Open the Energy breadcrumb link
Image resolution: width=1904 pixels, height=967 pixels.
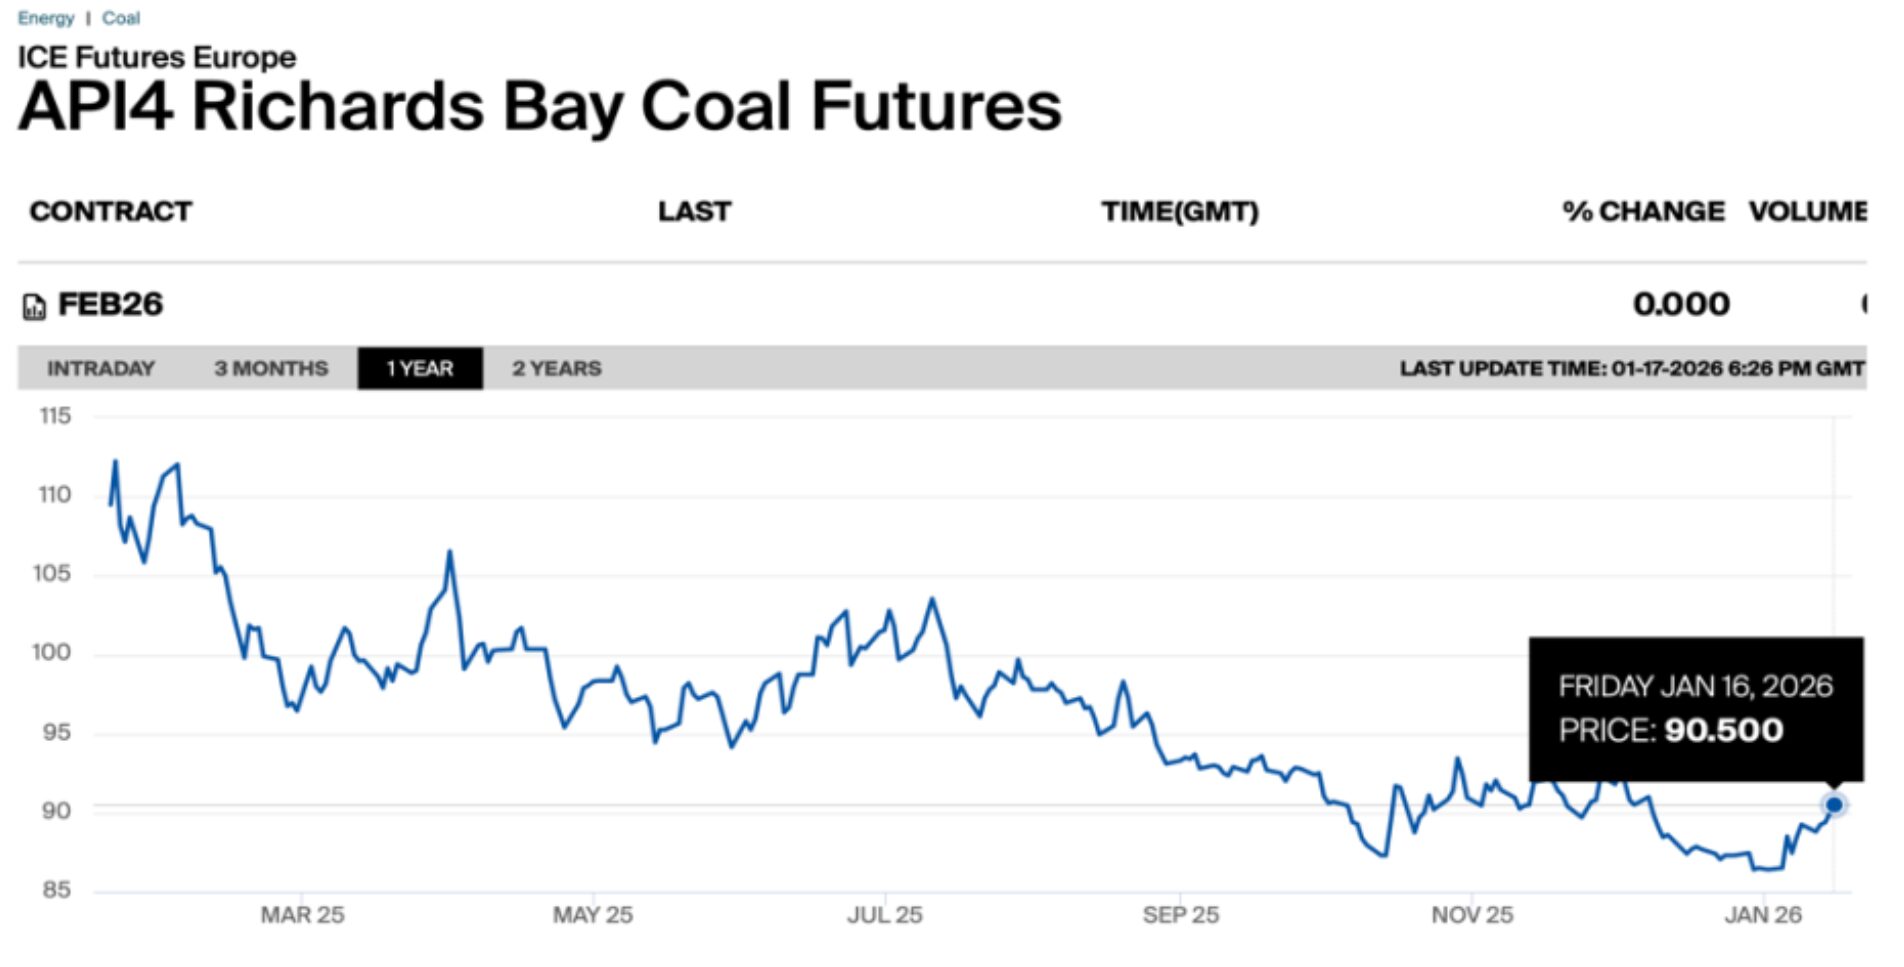(x=46, y=17)
